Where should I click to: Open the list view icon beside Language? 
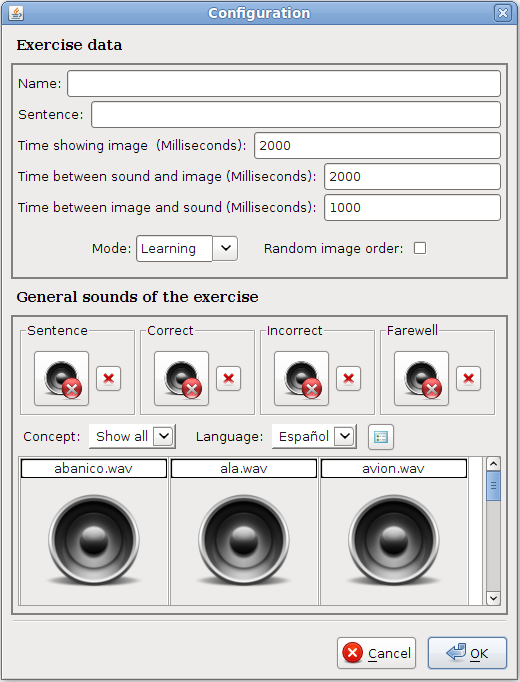tap(381, 437)
